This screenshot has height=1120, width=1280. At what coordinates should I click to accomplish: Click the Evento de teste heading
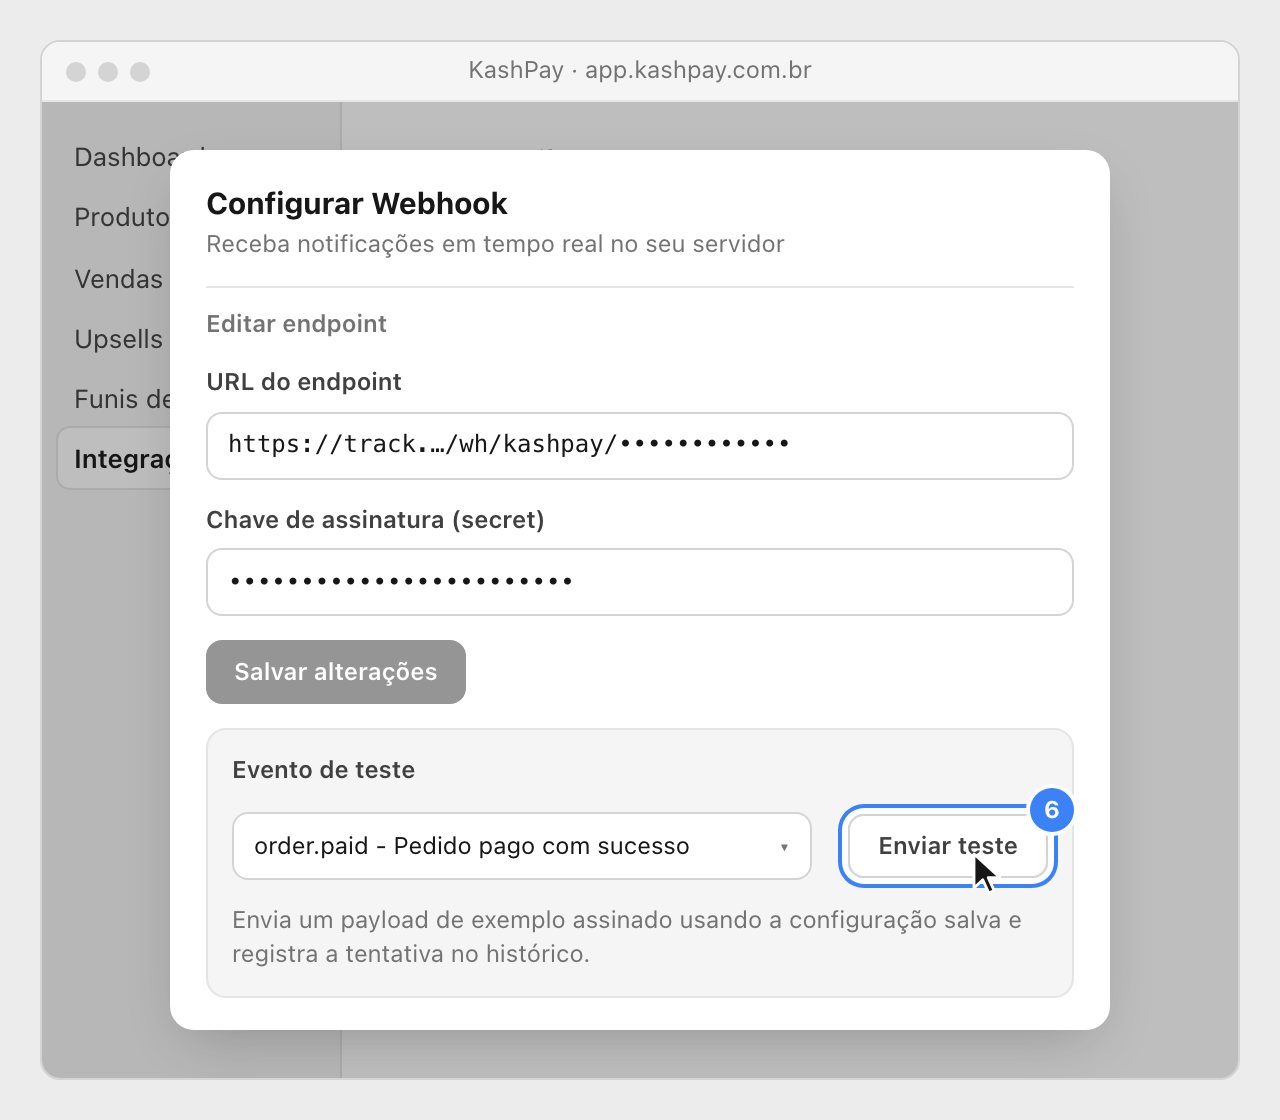pyautogui.click(x=323, y=770)
